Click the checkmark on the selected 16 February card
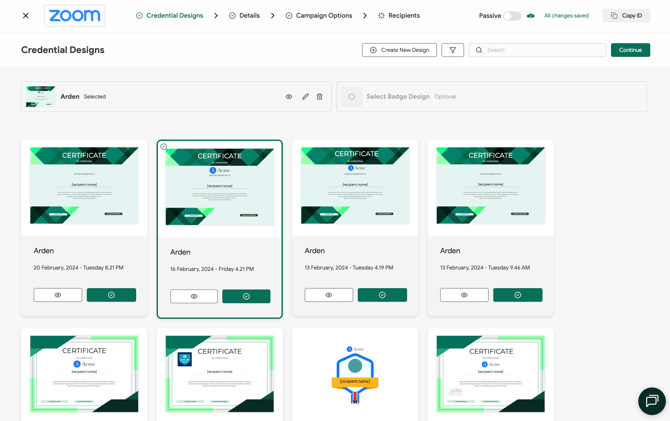670x421 pixels. coord(164,147)
